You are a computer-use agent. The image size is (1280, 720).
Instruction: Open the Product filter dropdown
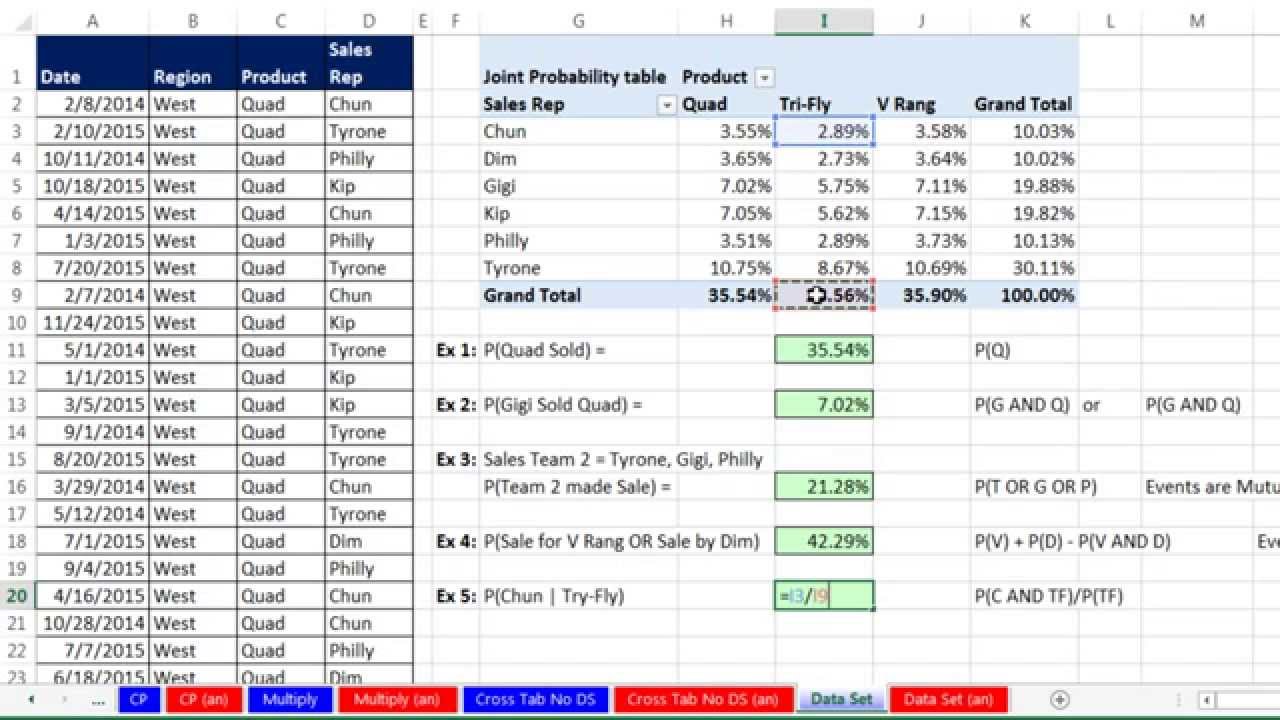click(x=765, y=77)
